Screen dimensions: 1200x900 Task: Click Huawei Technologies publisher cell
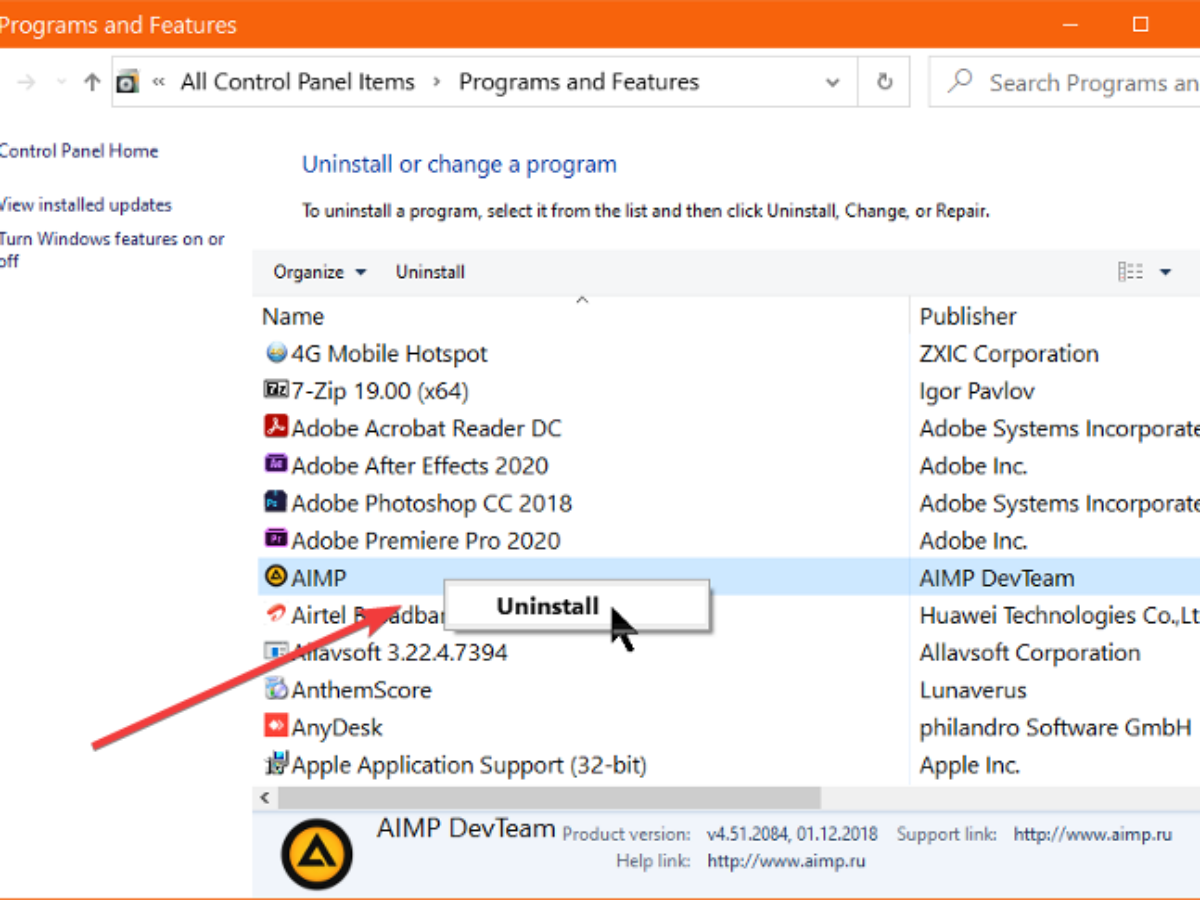tap(1059, 615)
